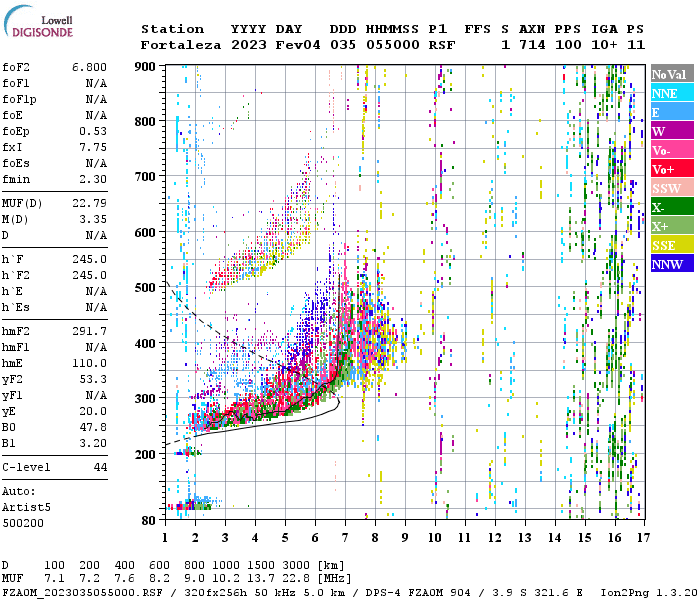
Task: Click the hmF2 value 291.7
Action: [x=89, y=331]
